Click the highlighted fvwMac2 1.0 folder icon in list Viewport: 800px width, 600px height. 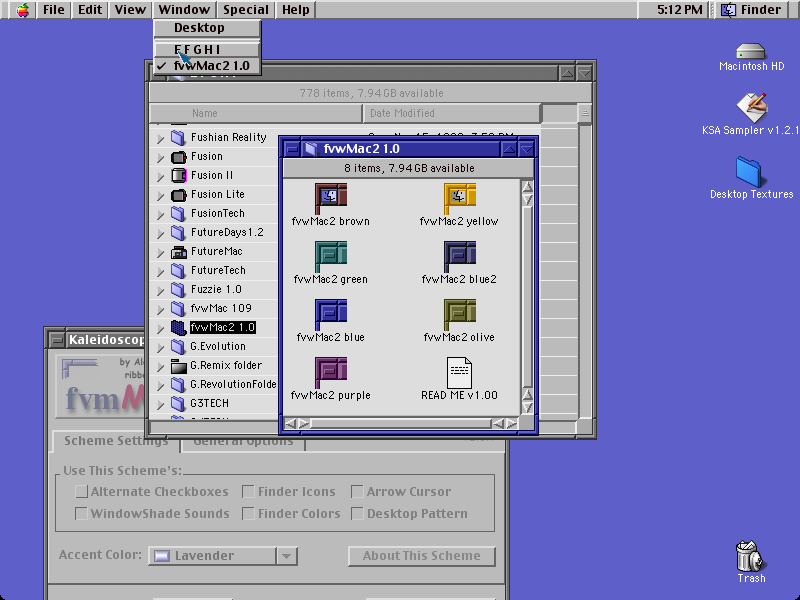pyautogui.click(x=178, y=328)
